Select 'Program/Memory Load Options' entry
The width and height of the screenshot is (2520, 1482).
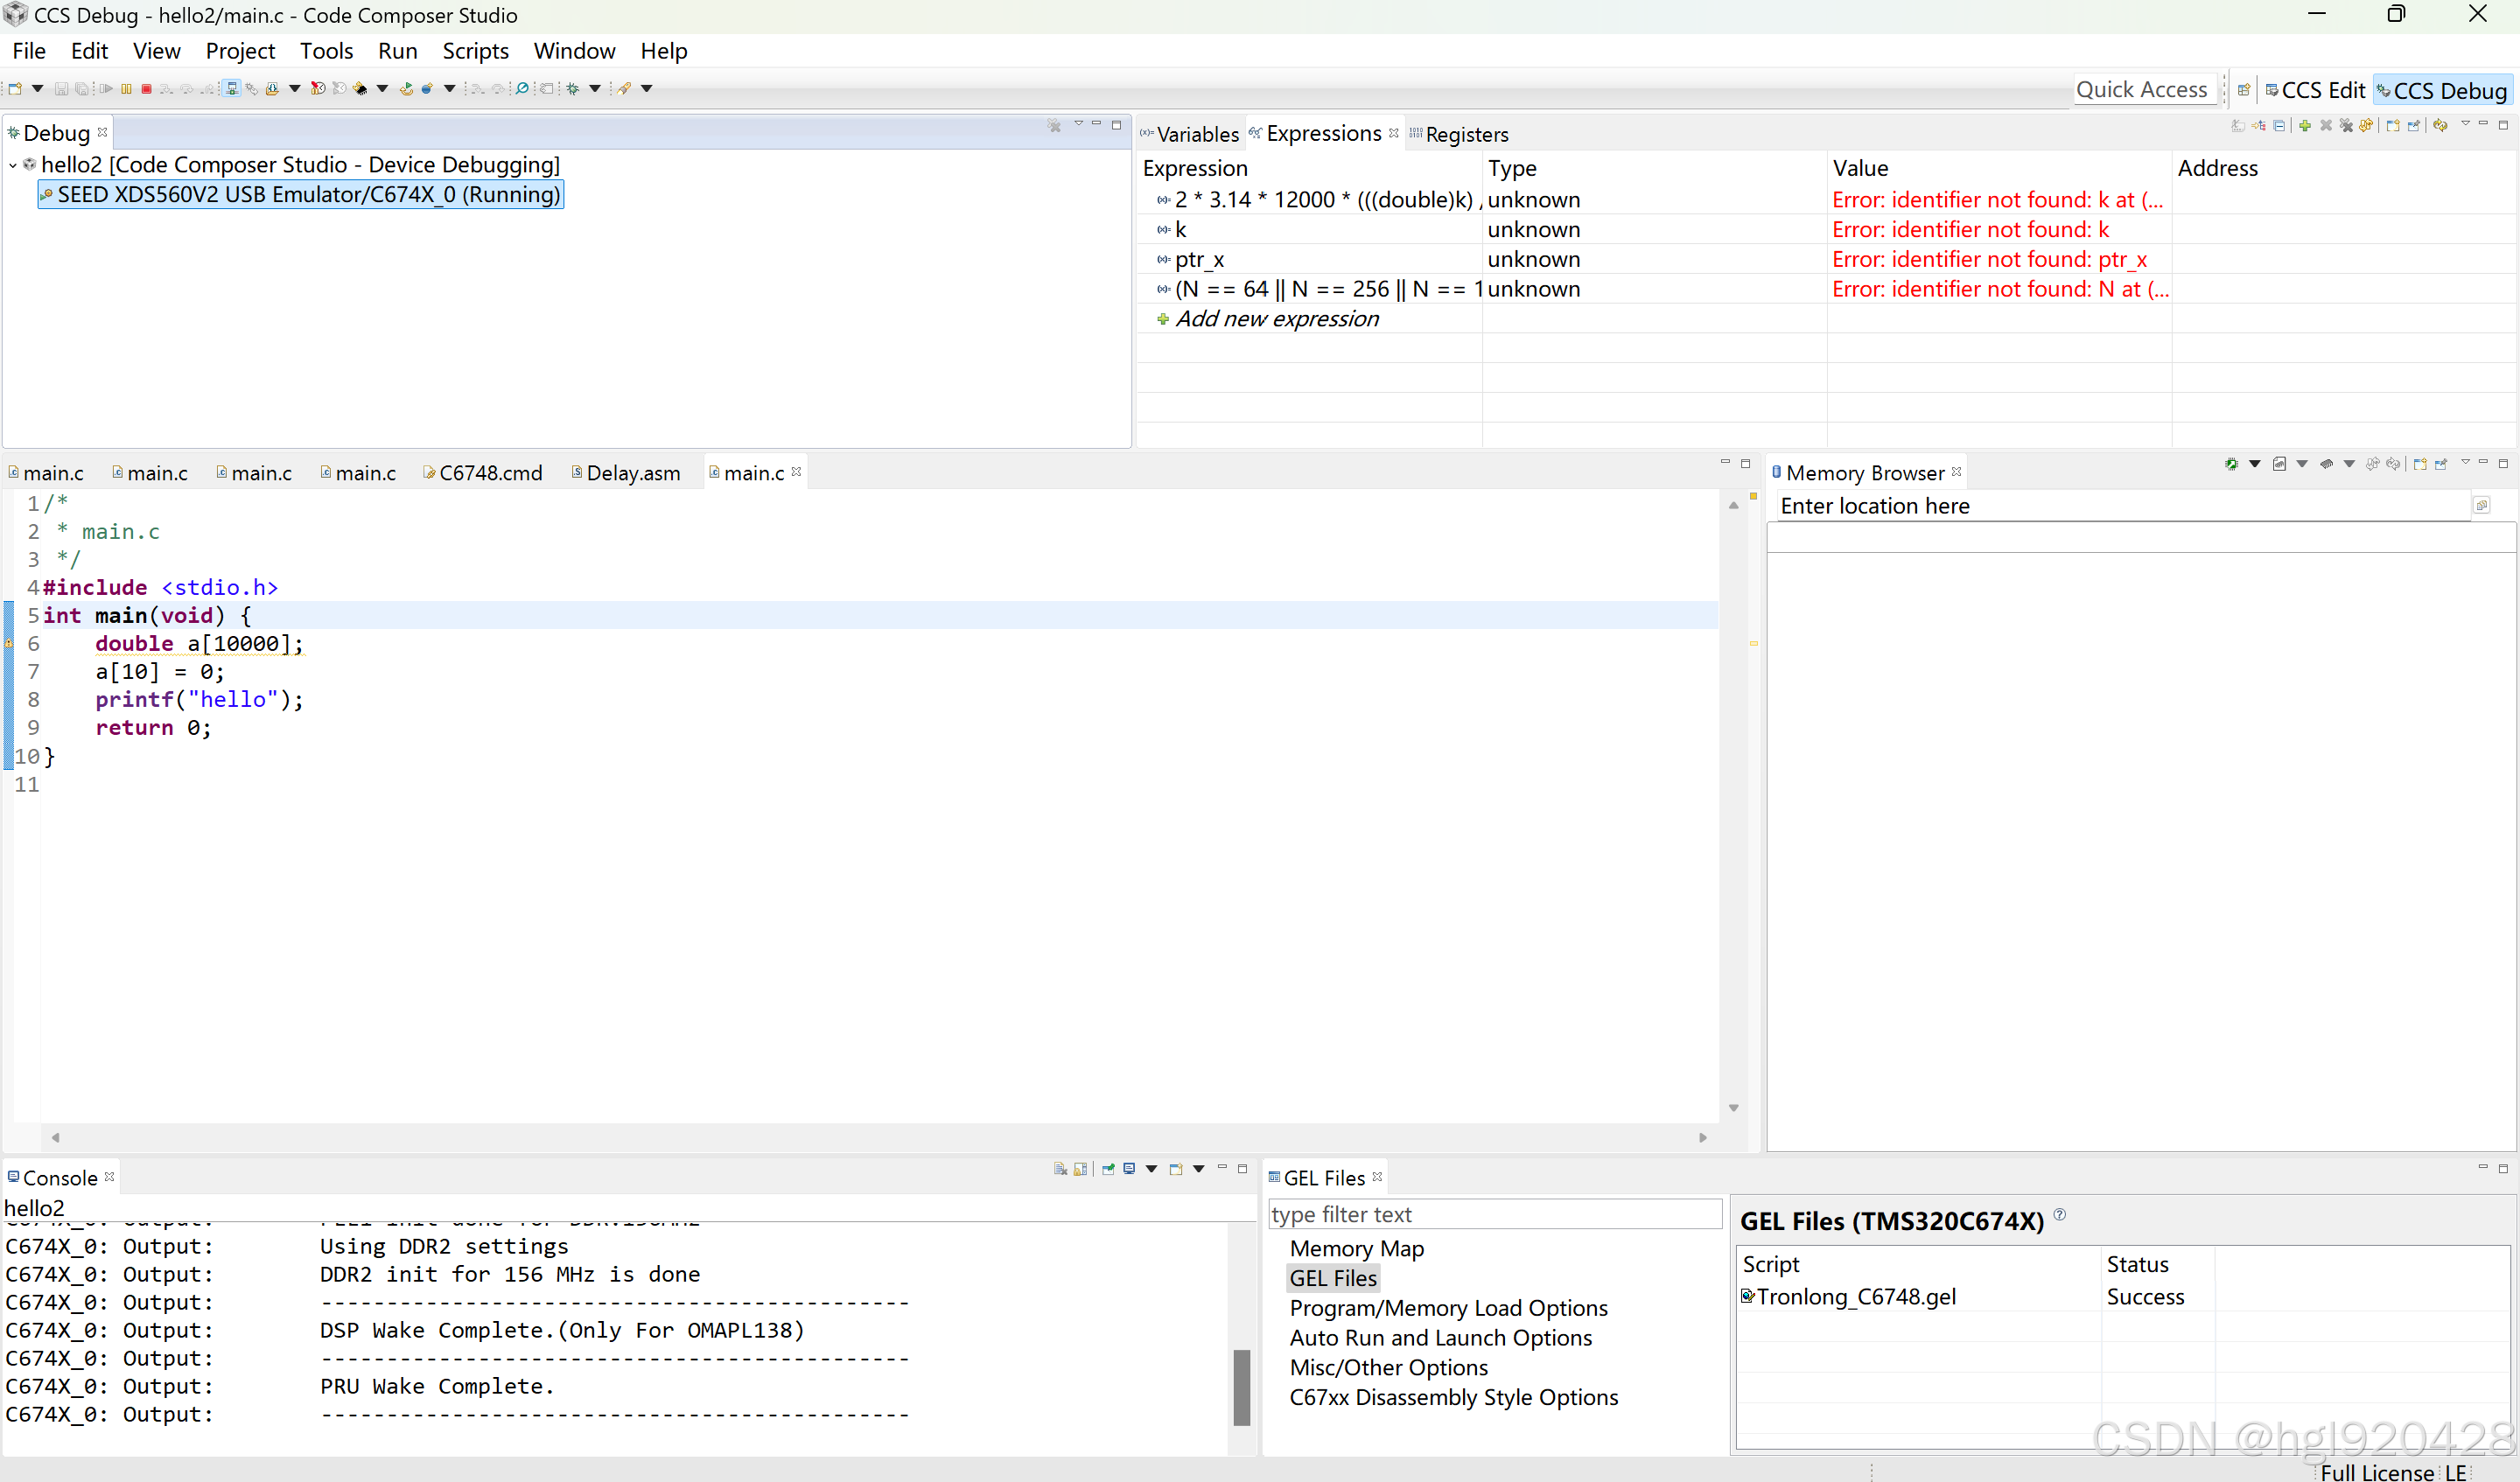1448,1308
